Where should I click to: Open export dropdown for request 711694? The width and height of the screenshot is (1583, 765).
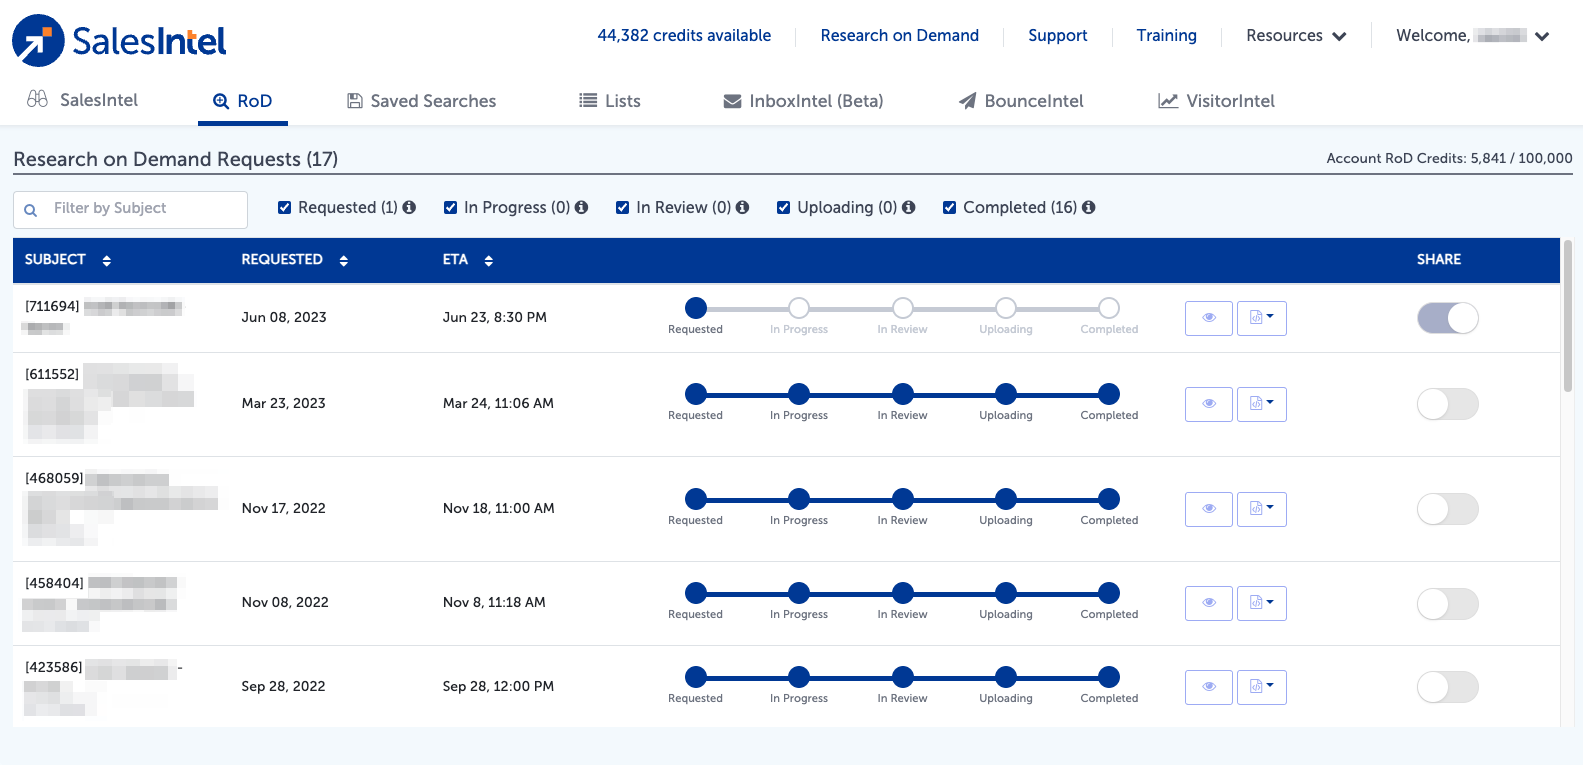1262,318
